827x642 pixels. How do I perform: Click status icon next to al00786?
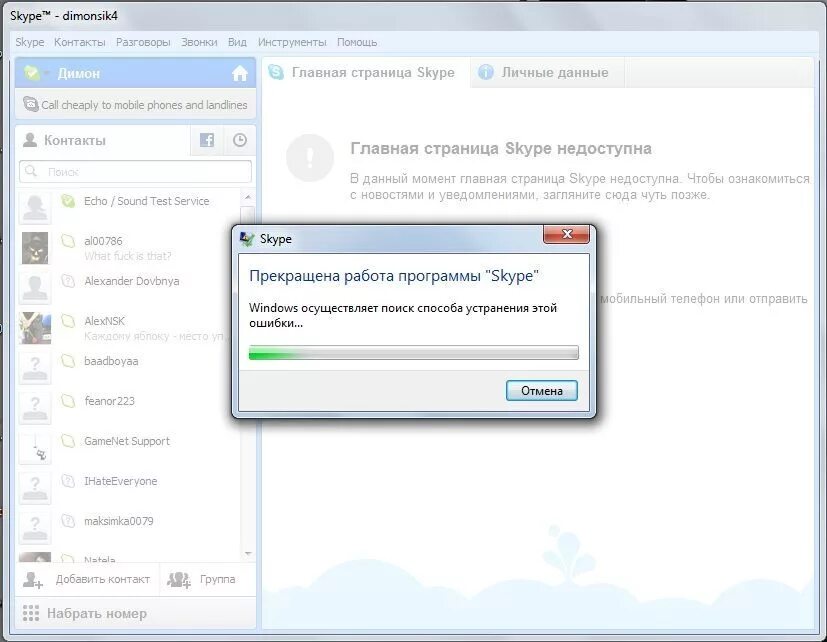[68, 241]
